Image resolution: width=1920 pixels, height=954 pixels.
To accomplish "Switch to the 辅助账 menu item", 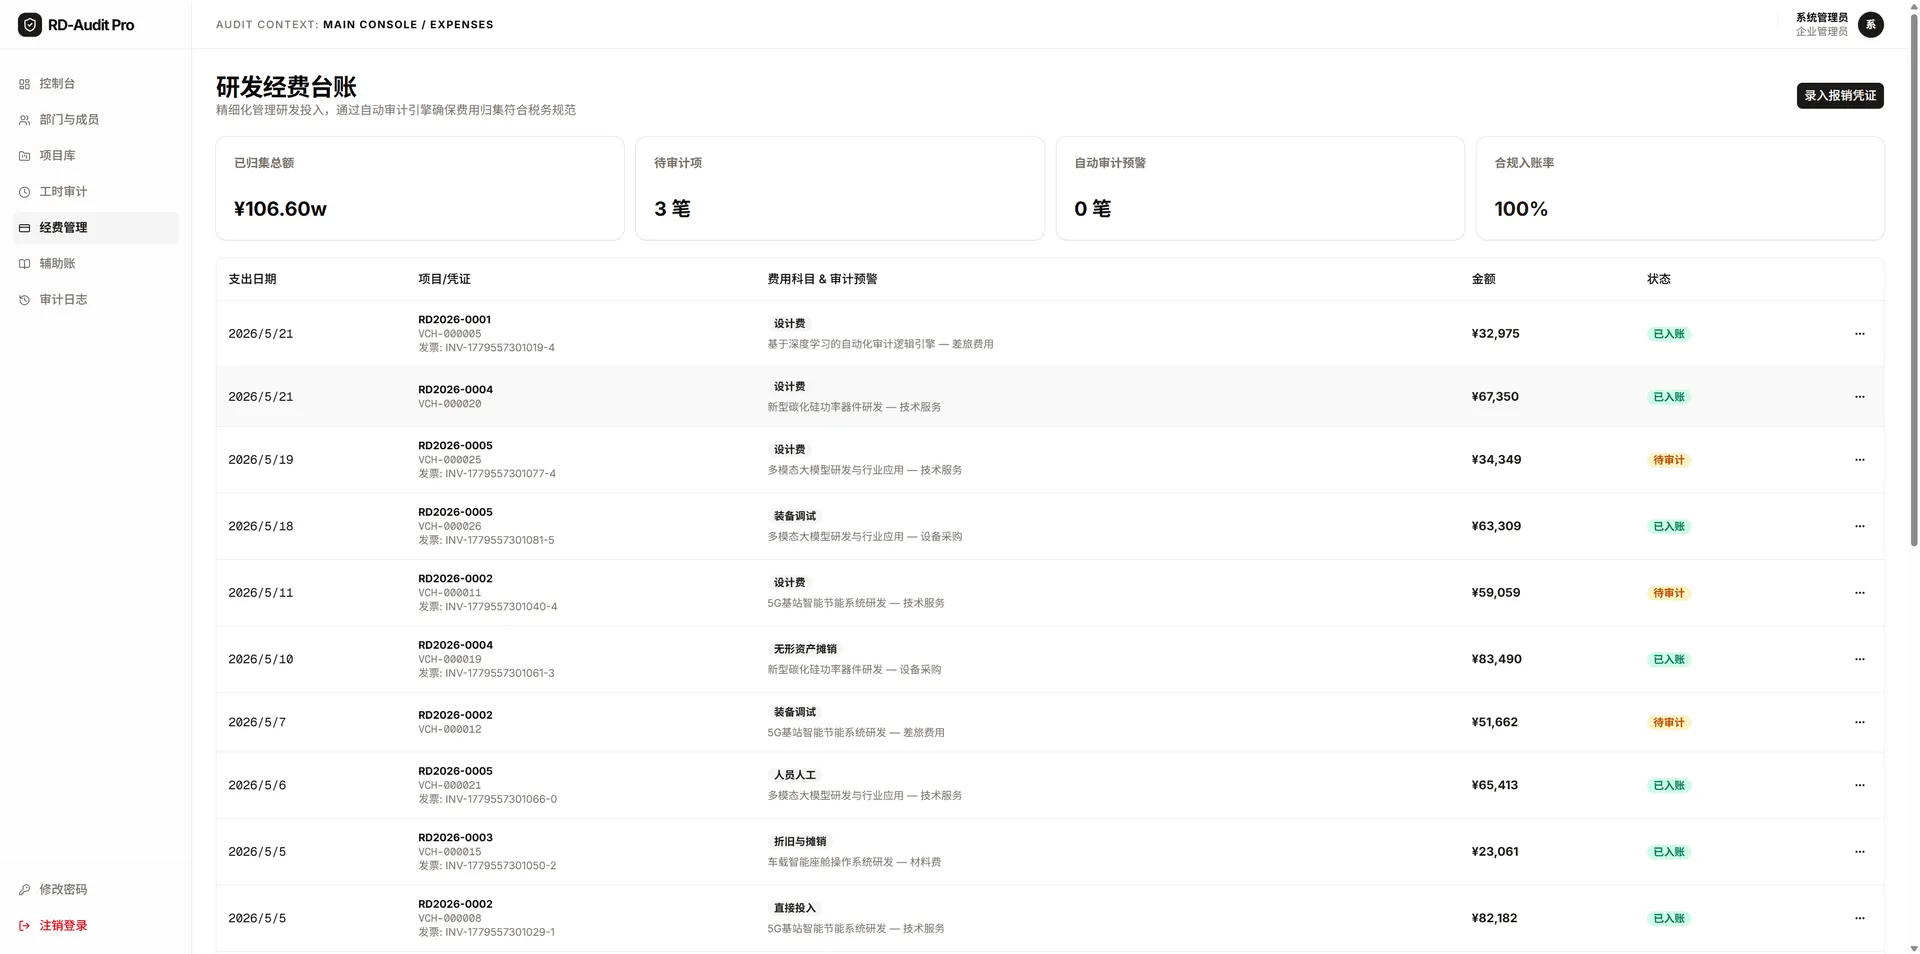I will coord(95,264).
